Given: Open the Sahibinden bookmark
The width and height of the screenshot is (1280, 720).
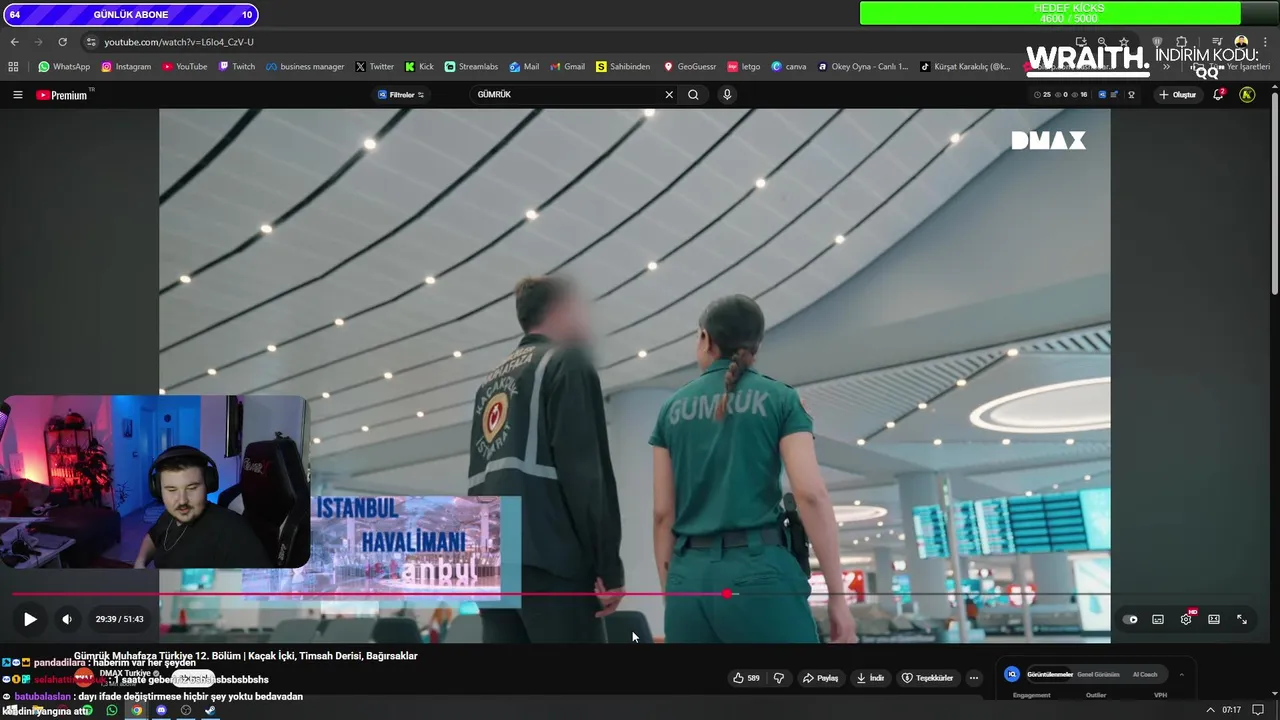Looking at the screenshot, I should point(623,67).
